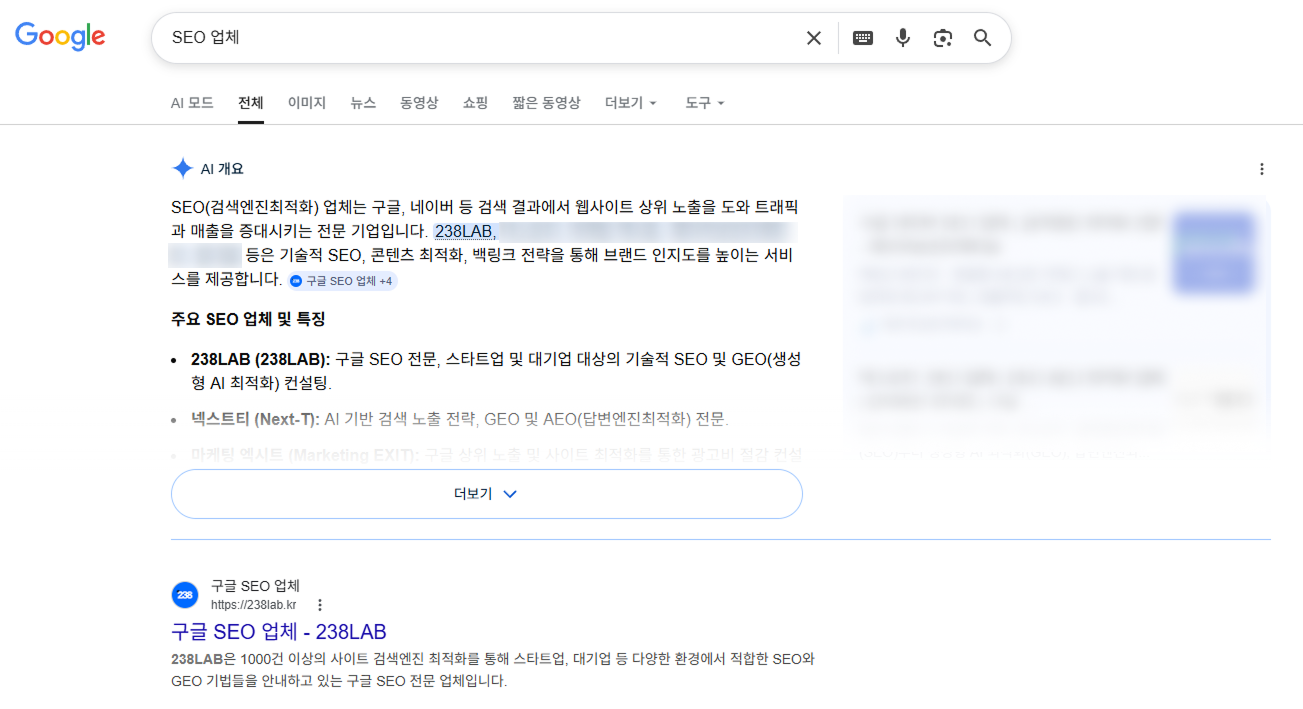
Task: Click the search magnifier icon
Action: point(981,37)
